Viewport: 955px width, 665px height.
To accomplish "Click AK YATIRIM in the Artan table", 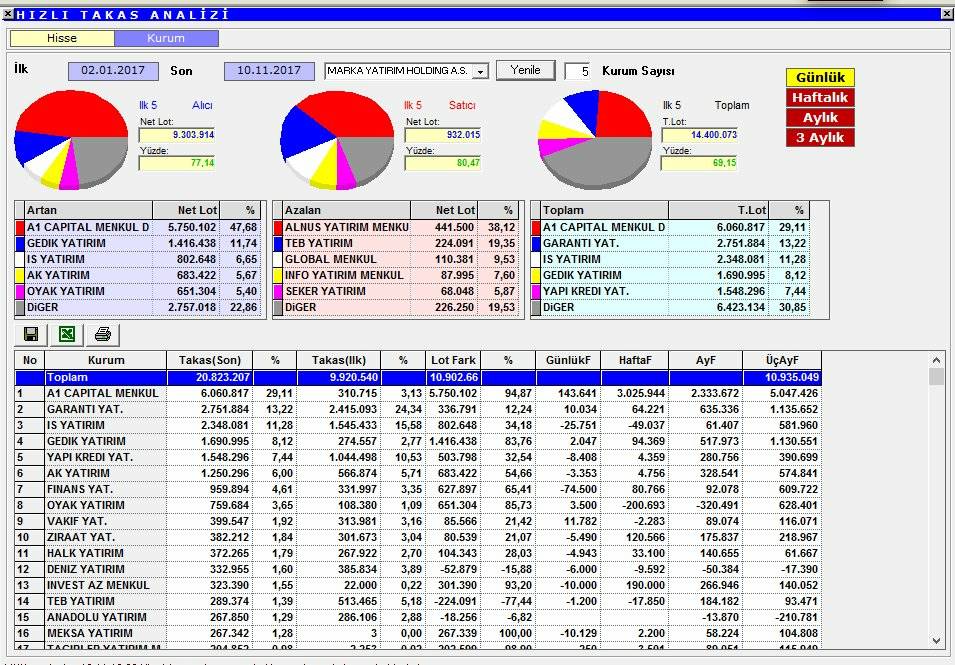I will [58, 275].
